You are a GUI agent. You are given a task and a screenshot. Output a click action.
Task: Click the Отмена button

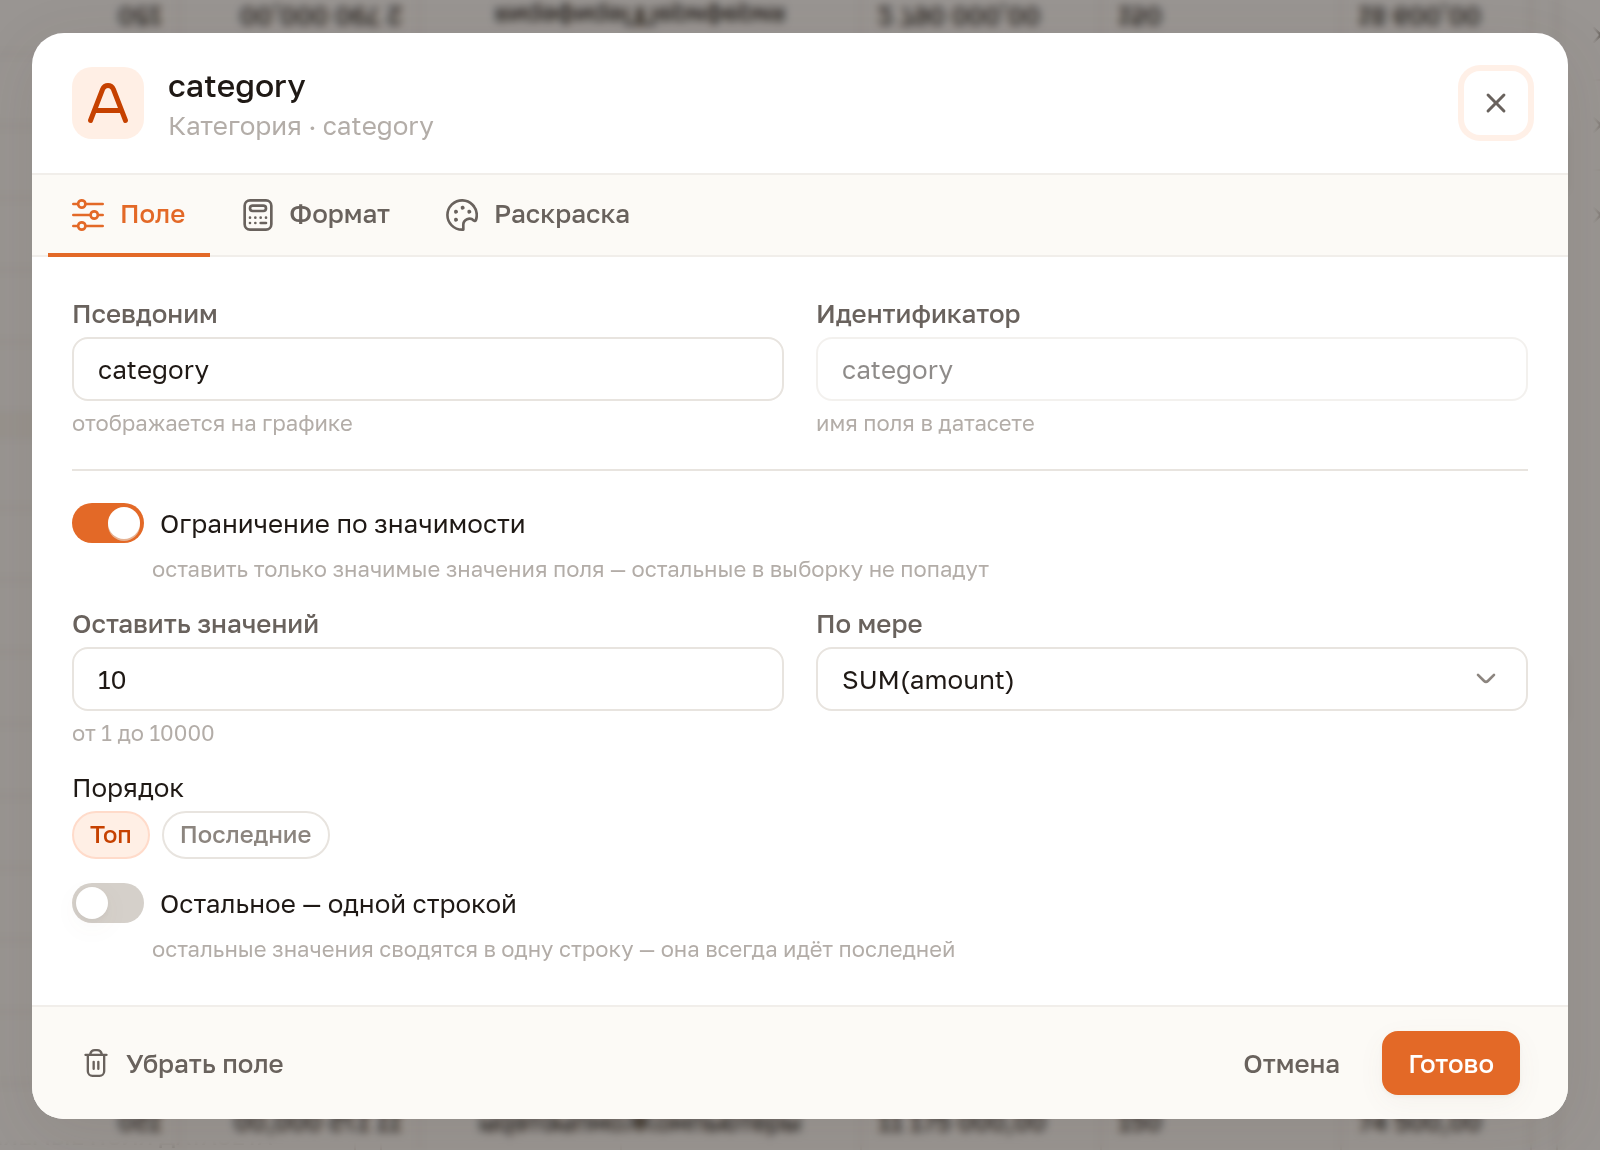tap(1291, 1064)
